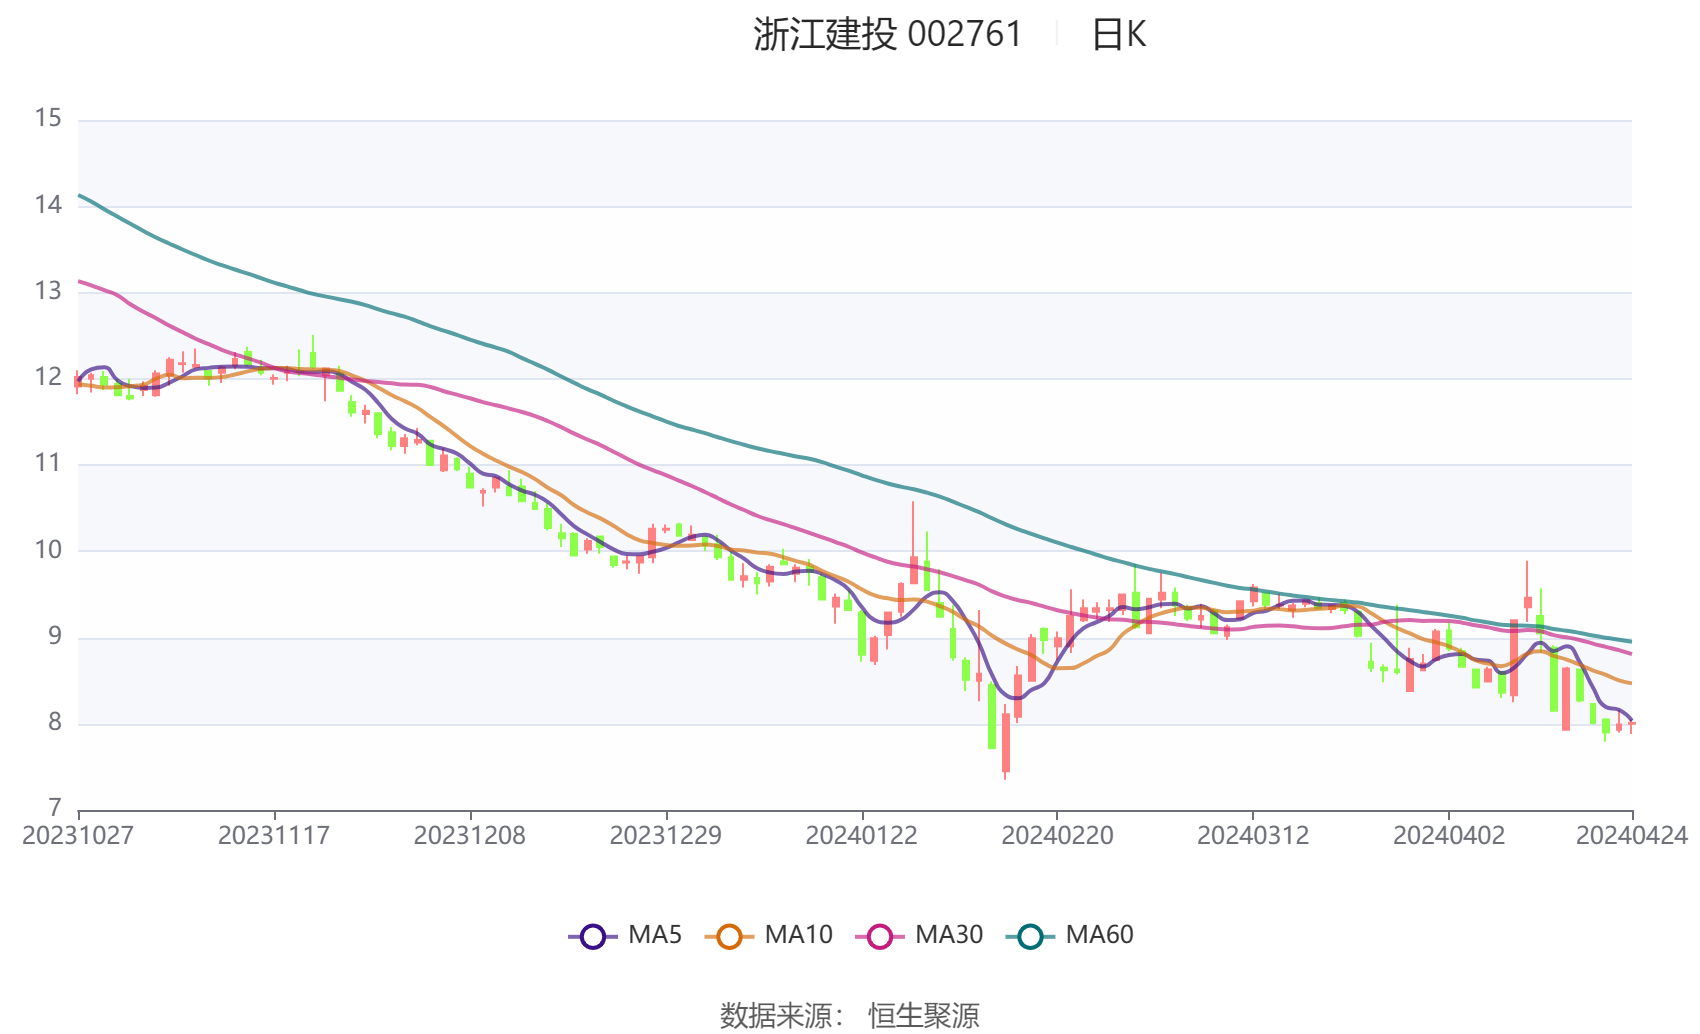The height and width of the screenshot is (1034, 1700).
Task: Select the 20240424 date axis tick
Action: pos(1632,836)
